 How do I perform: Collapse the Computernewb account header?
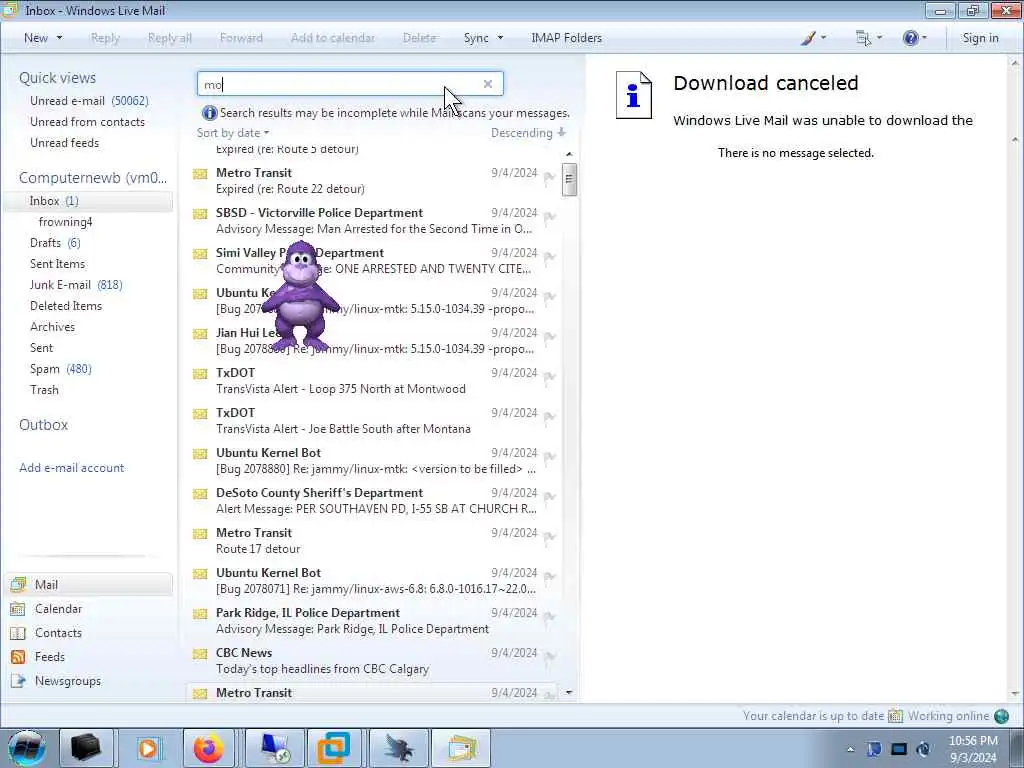(x=93, y=178)
